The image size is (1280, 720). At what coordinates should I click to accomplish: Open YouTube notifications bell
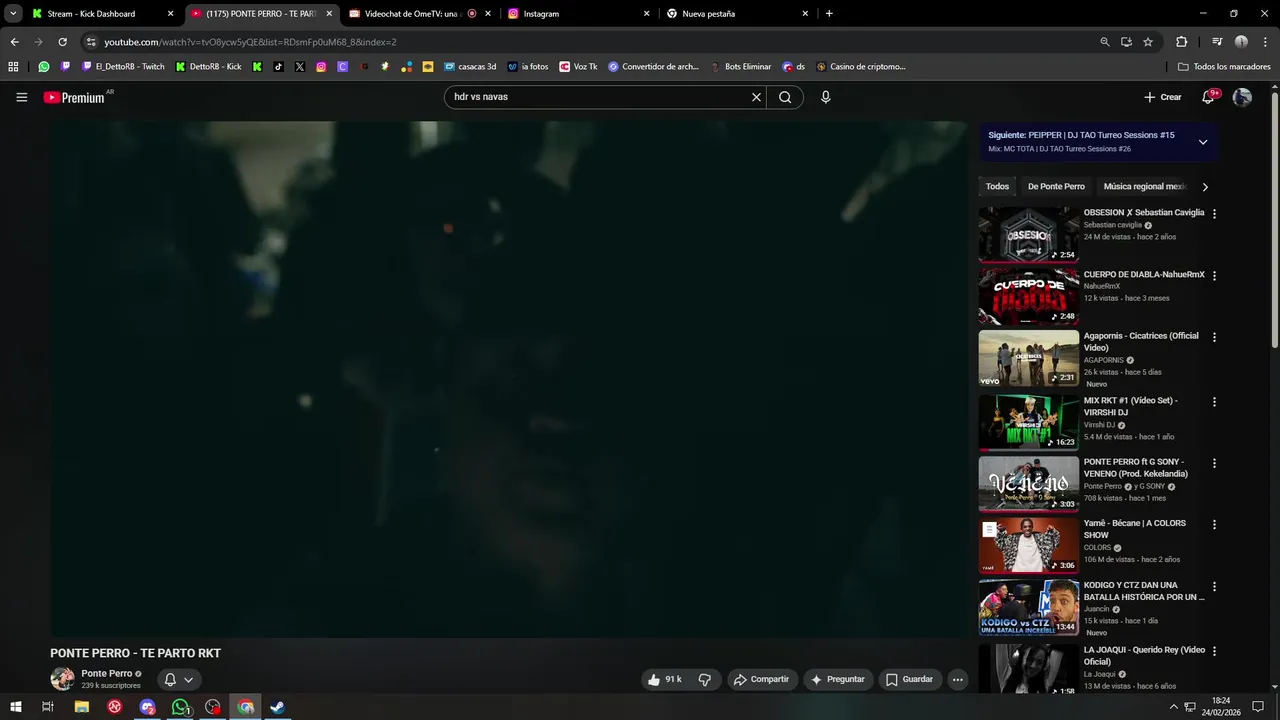click(1208, 97)
